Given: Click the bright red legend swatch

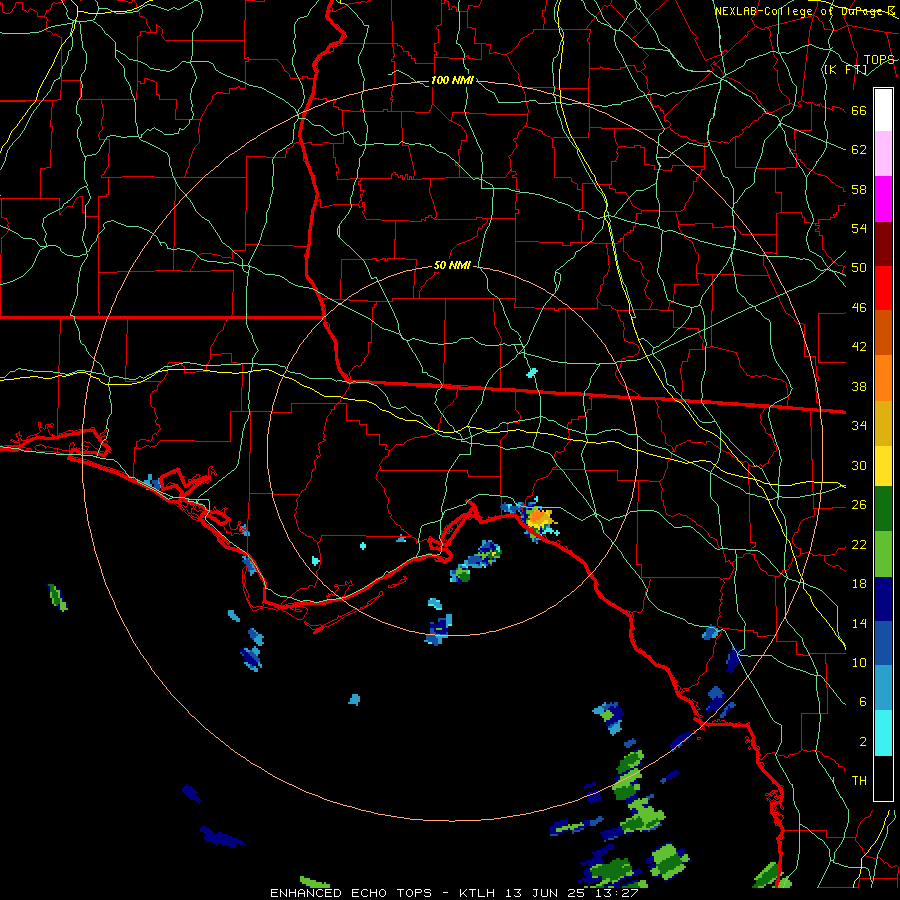Looking at the screenshot, I should (x=883, y=288).
